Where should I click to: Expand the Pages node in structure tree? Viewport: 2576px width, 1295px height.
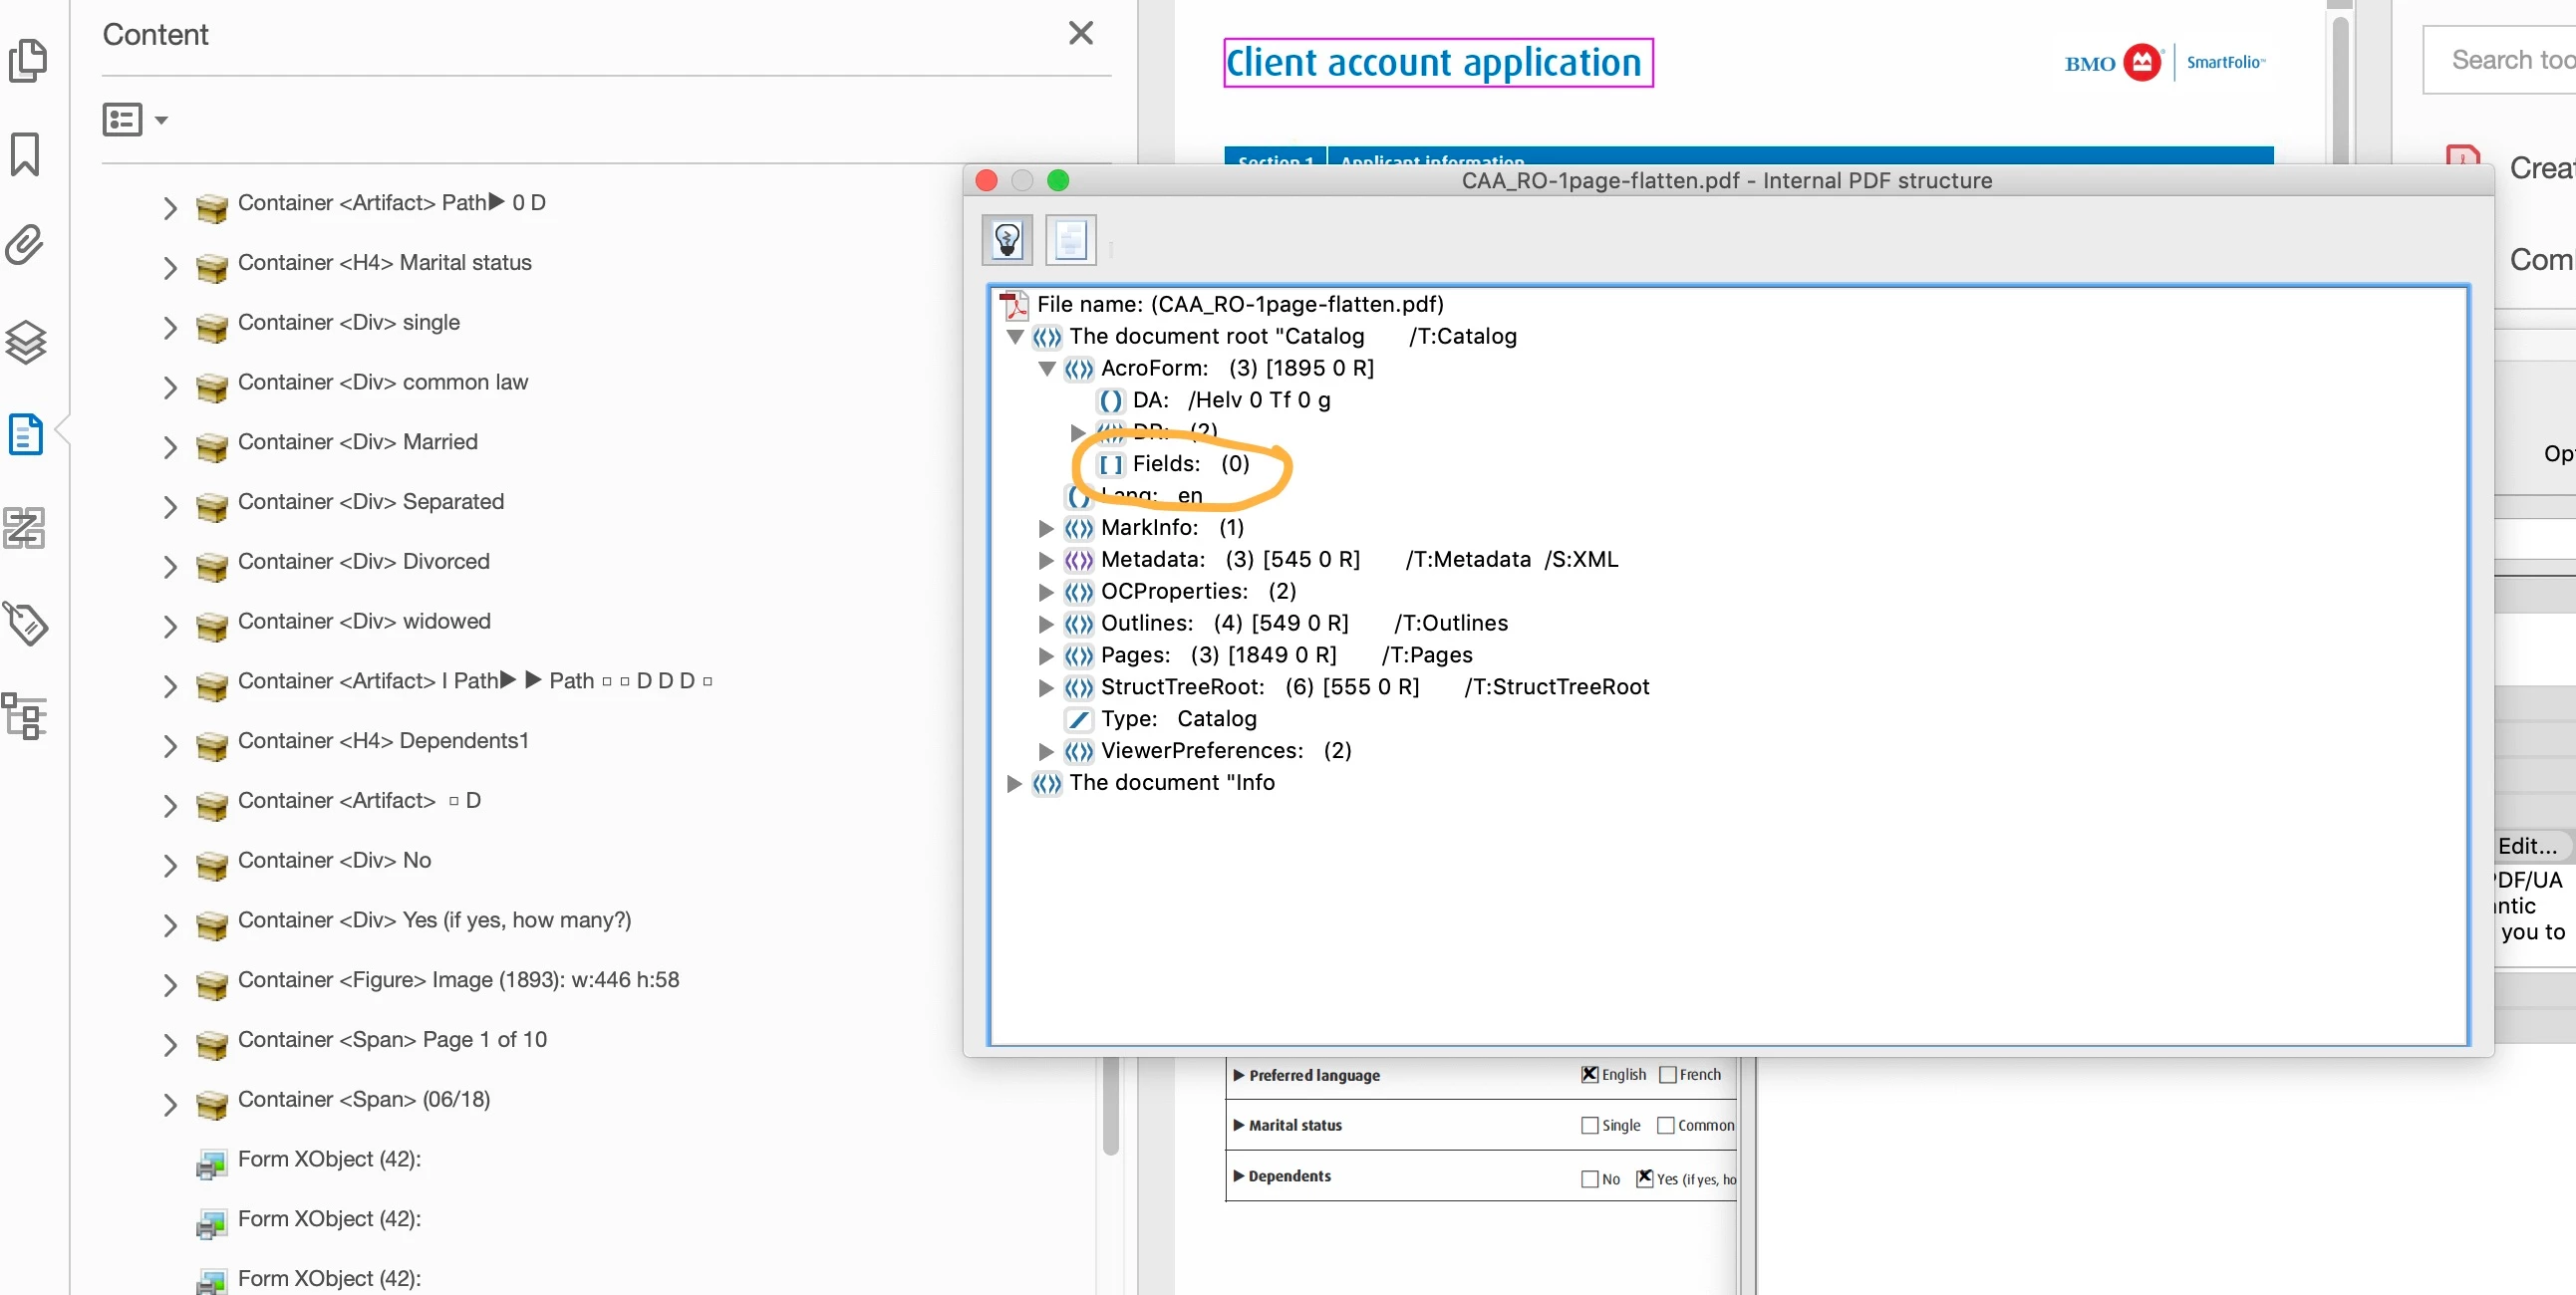pyautogui.click(x=1046, y=656)
